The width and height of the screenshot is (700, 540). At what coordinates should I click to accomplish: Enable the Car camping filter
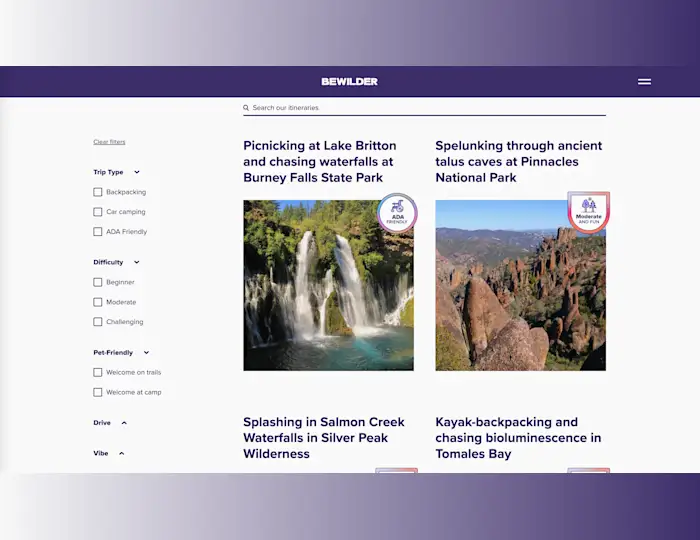coord(98,212)
